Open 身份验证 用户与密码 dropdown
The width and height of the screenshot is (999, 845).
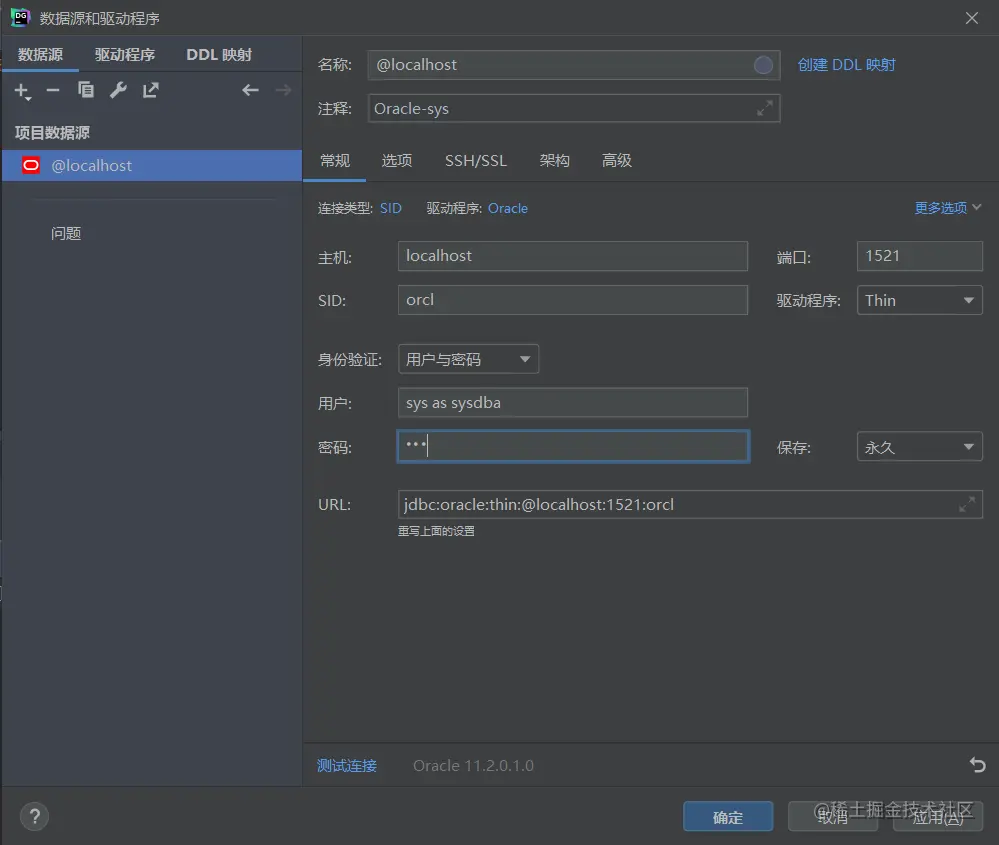(468, 359)
